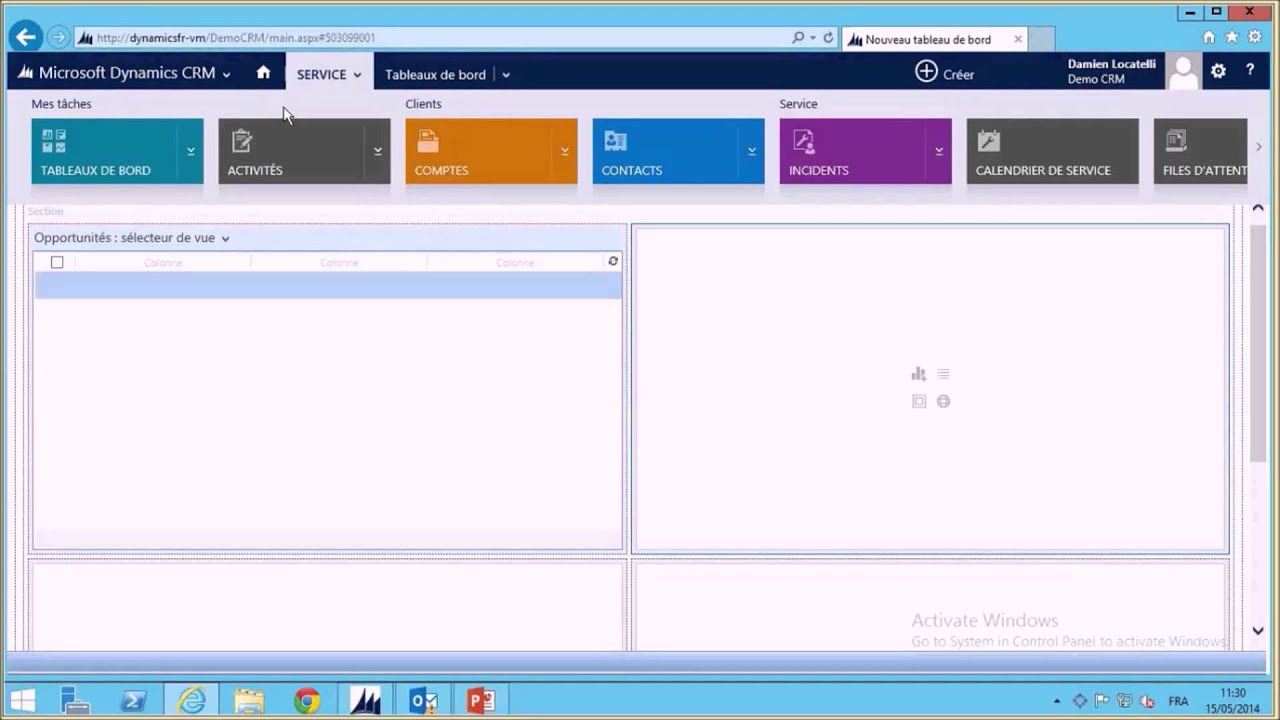Insert an iframe into the empty section
The width and height of the screenshot is (1280, 720).
pos(918,401)
